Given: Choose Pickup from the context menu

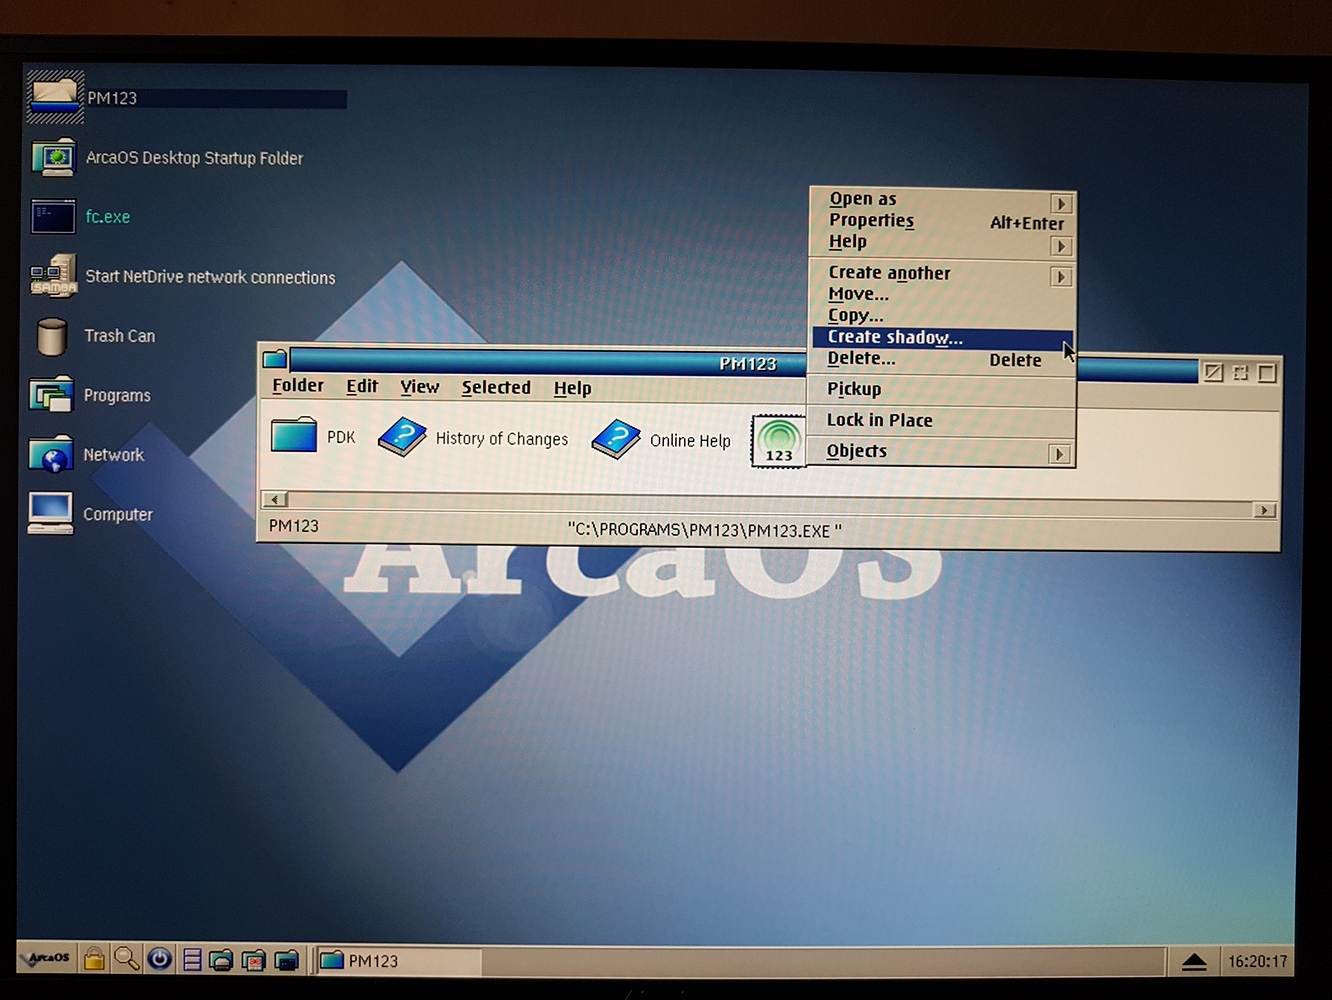Looking at the screenshot, I should (x=942, y=389).
